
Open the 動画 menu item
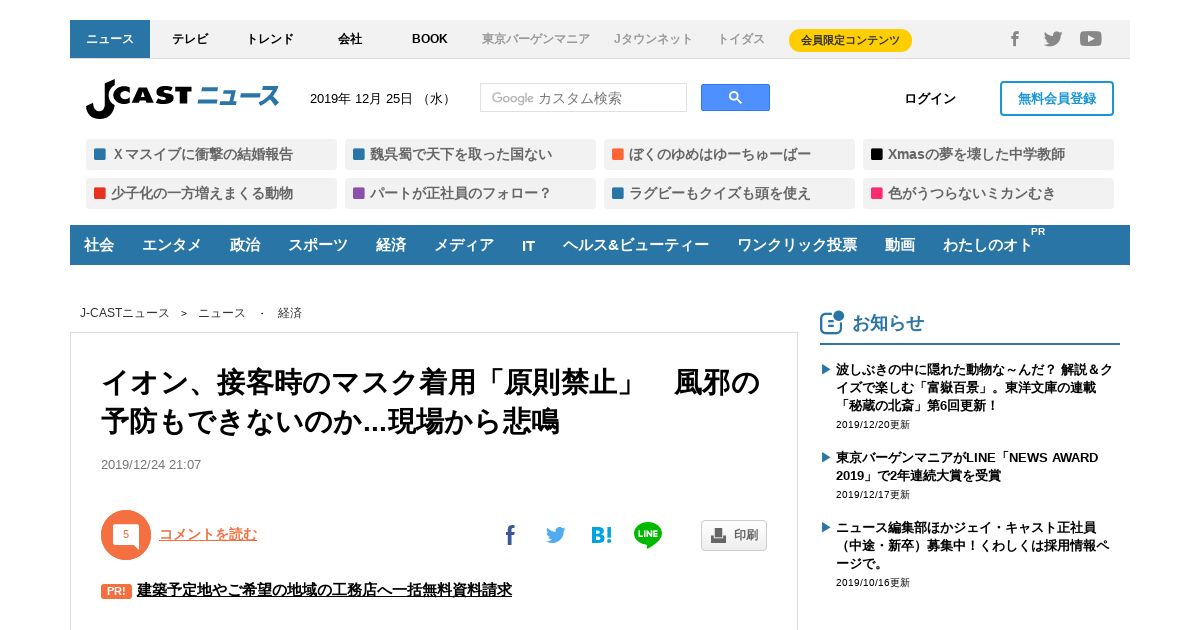pyautogui.click(x=900, y=245)
